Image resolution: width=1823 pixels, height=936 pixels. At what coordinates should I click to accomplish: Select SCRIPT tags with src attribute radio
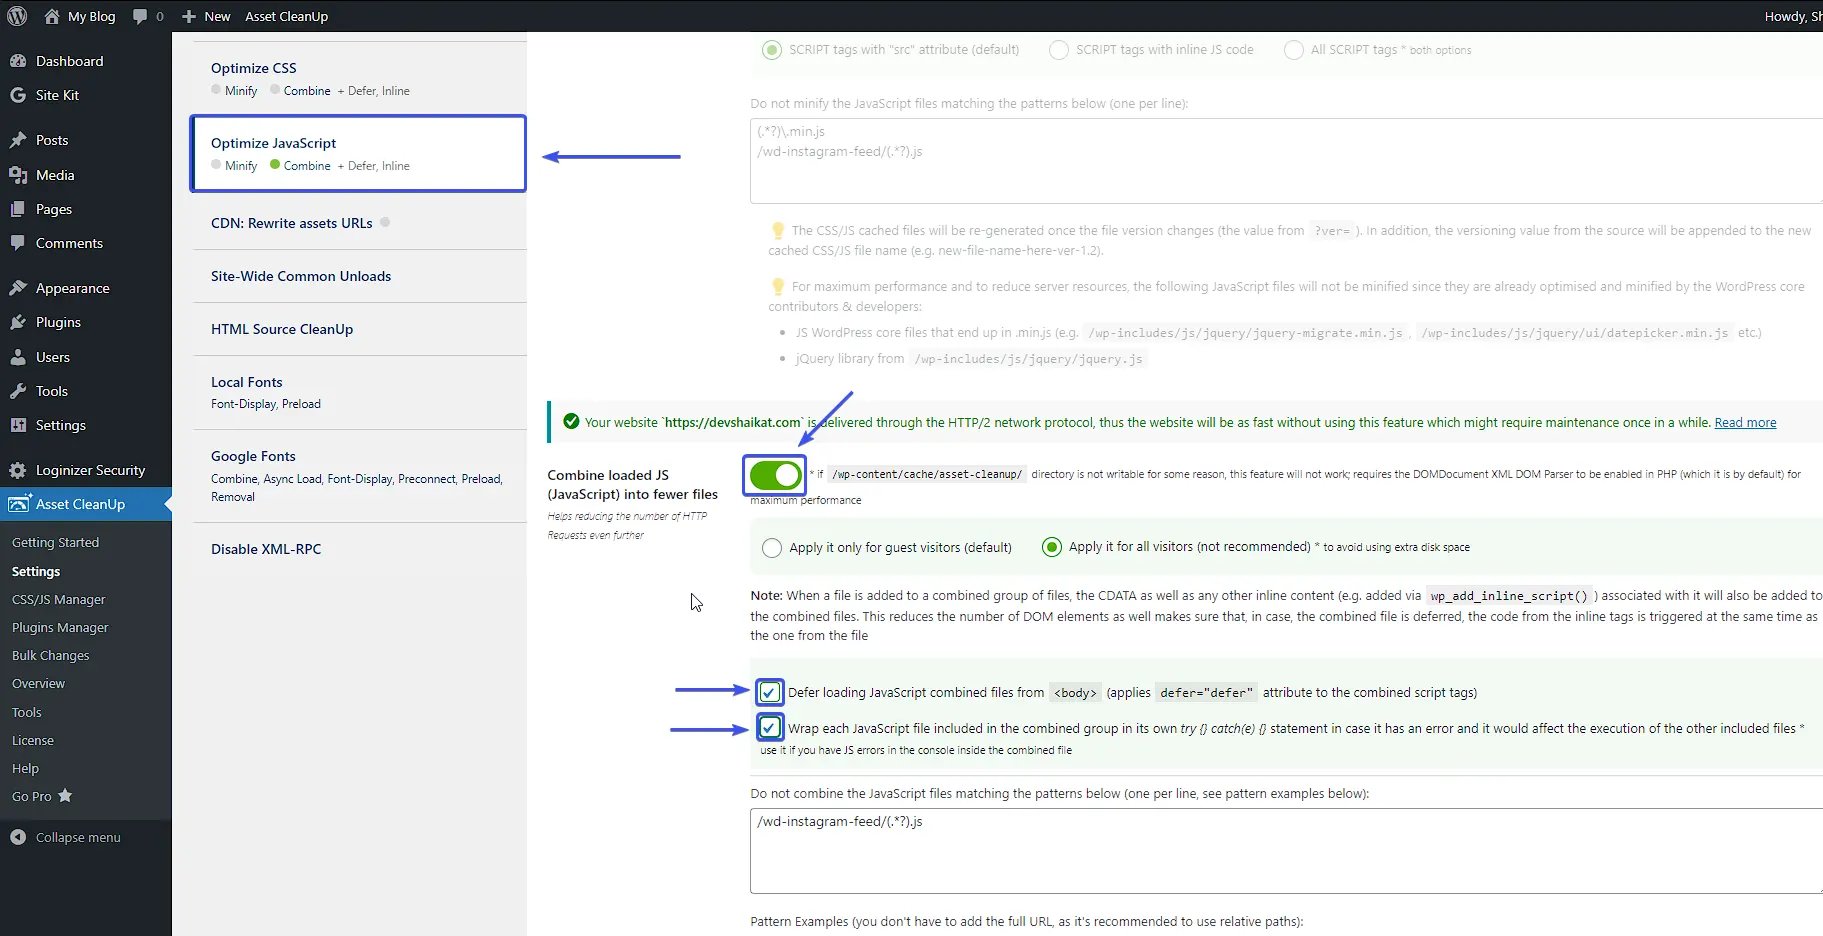772,50
